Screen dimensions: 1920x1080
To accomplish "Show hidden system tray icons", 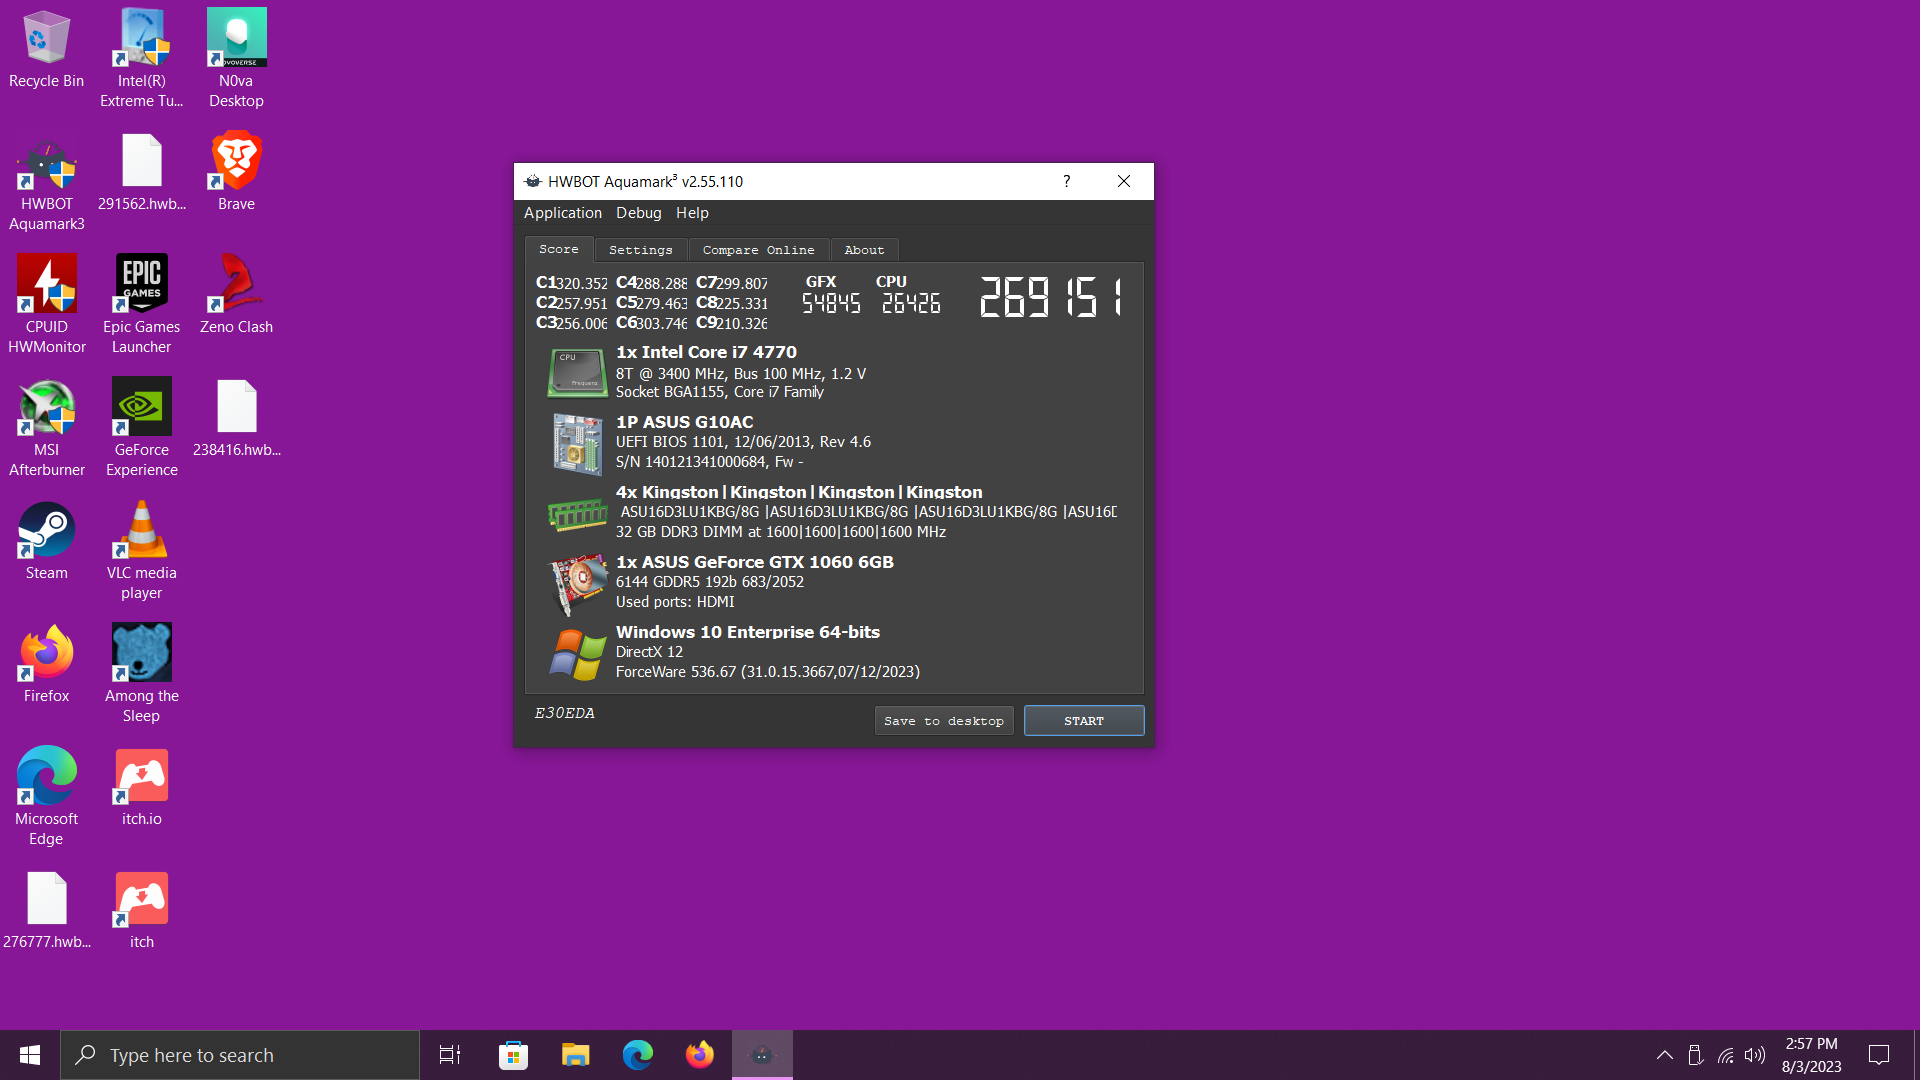I will (x=1665, y=1055).
